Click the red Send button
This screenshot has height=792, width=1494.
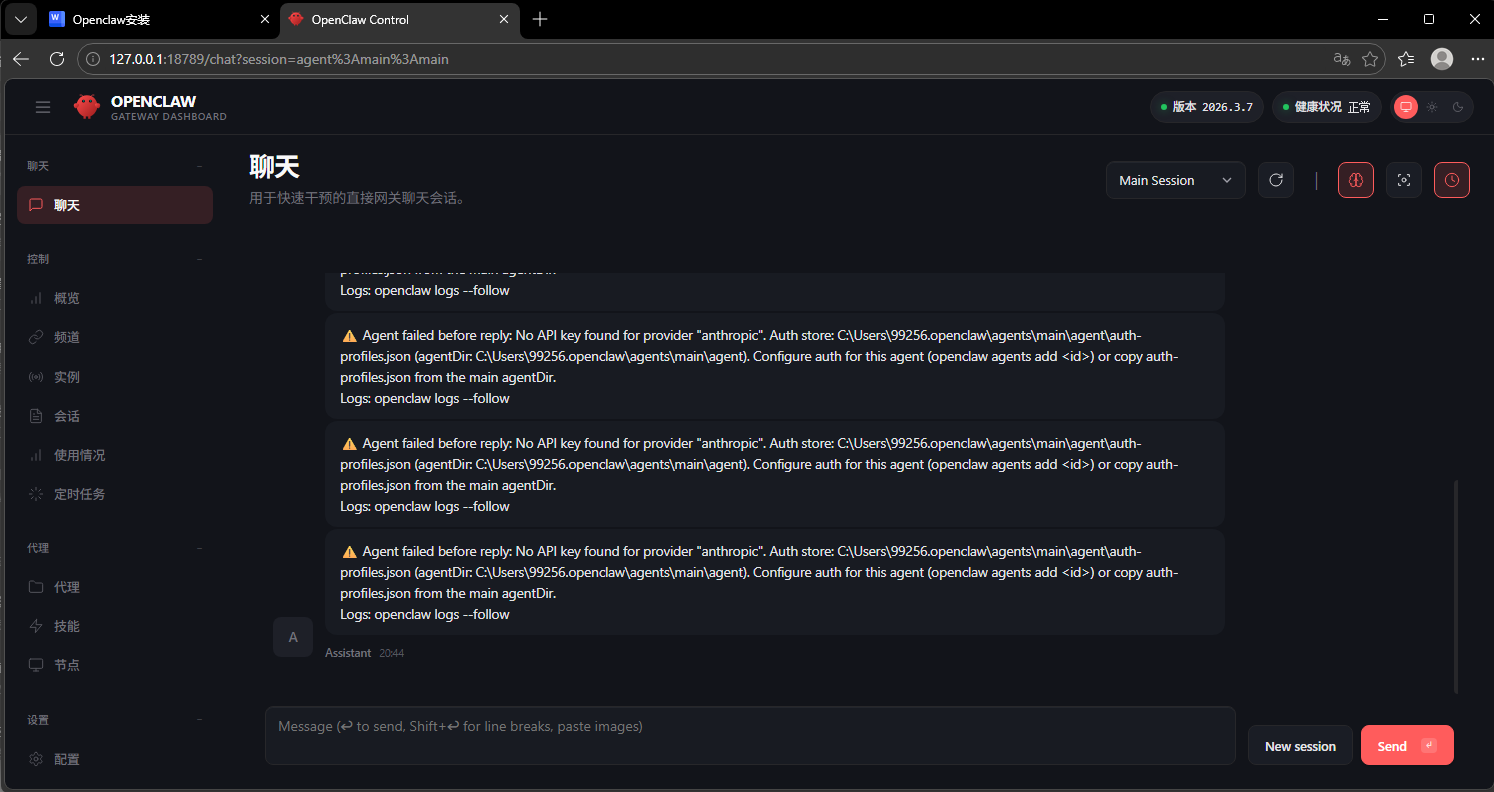coord(1406,746)
